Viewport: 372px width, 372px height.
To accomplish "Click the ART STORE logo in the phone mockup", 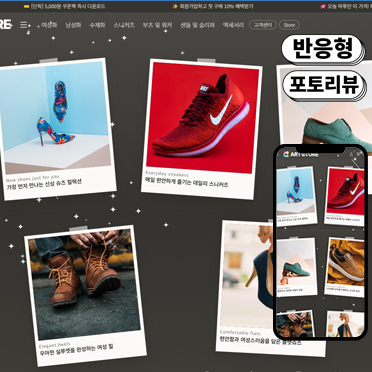I will click(301, 154).
